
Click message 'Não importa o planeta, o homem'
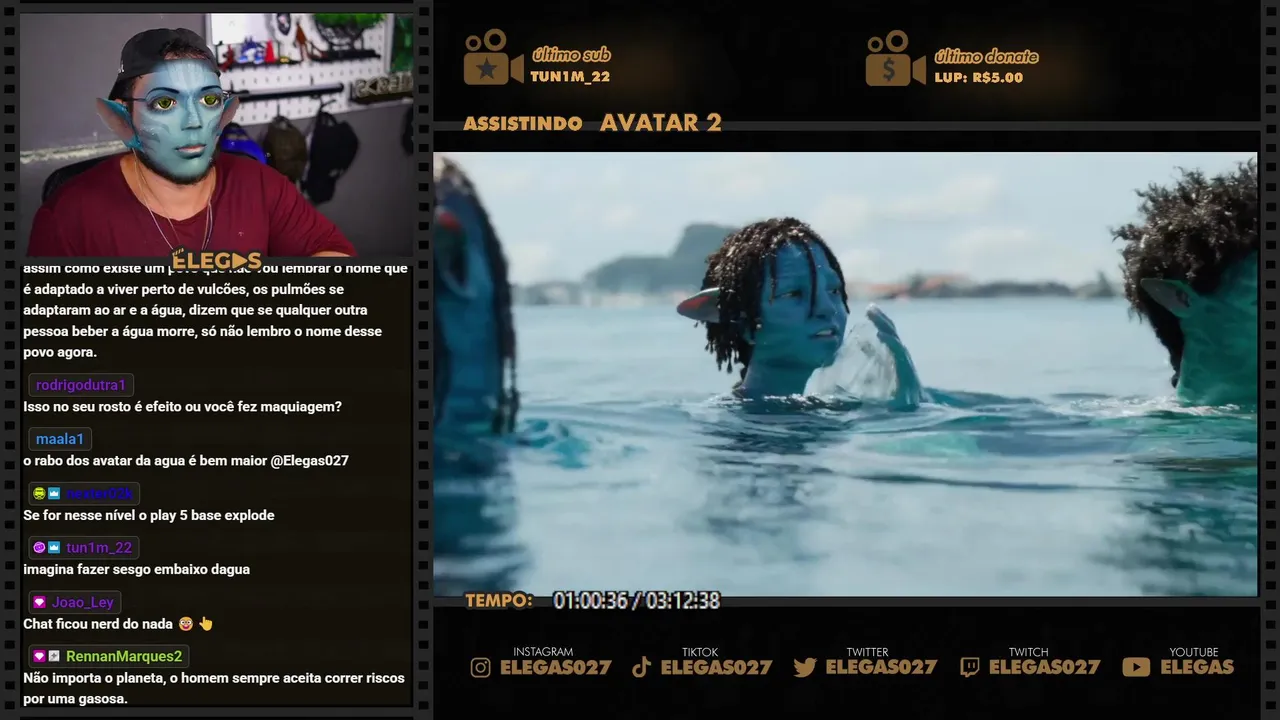tap(214, 688)
